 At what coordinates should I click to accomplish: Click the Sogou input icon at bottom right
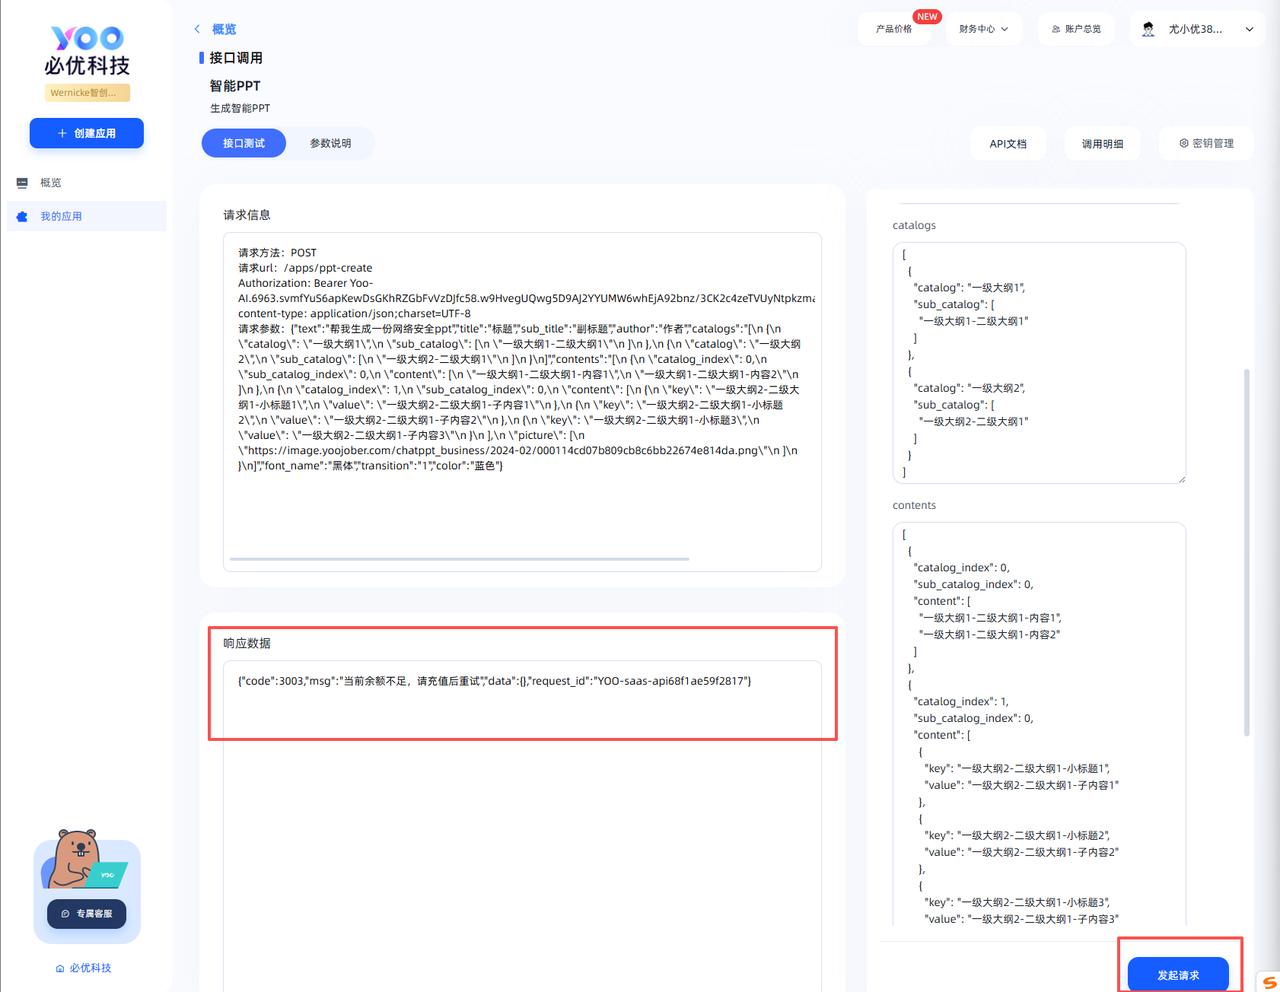tap(1269, 983)
